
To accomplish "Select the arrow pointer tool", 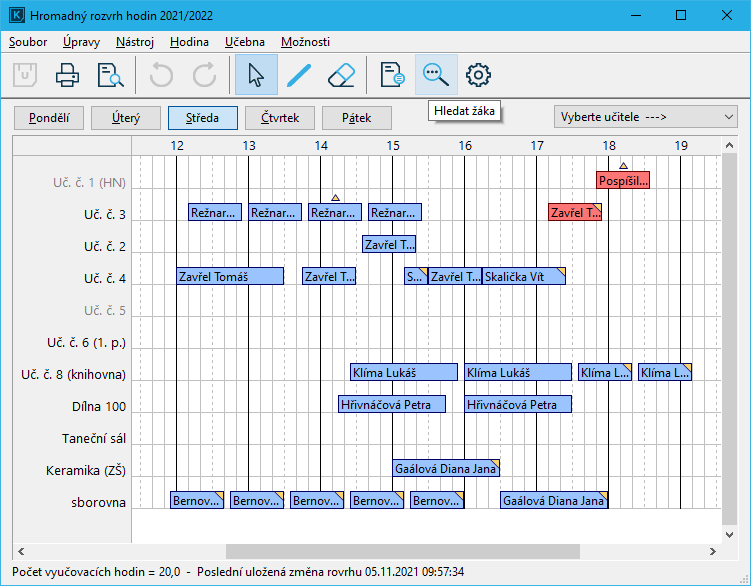I will (x=256, y=75).
